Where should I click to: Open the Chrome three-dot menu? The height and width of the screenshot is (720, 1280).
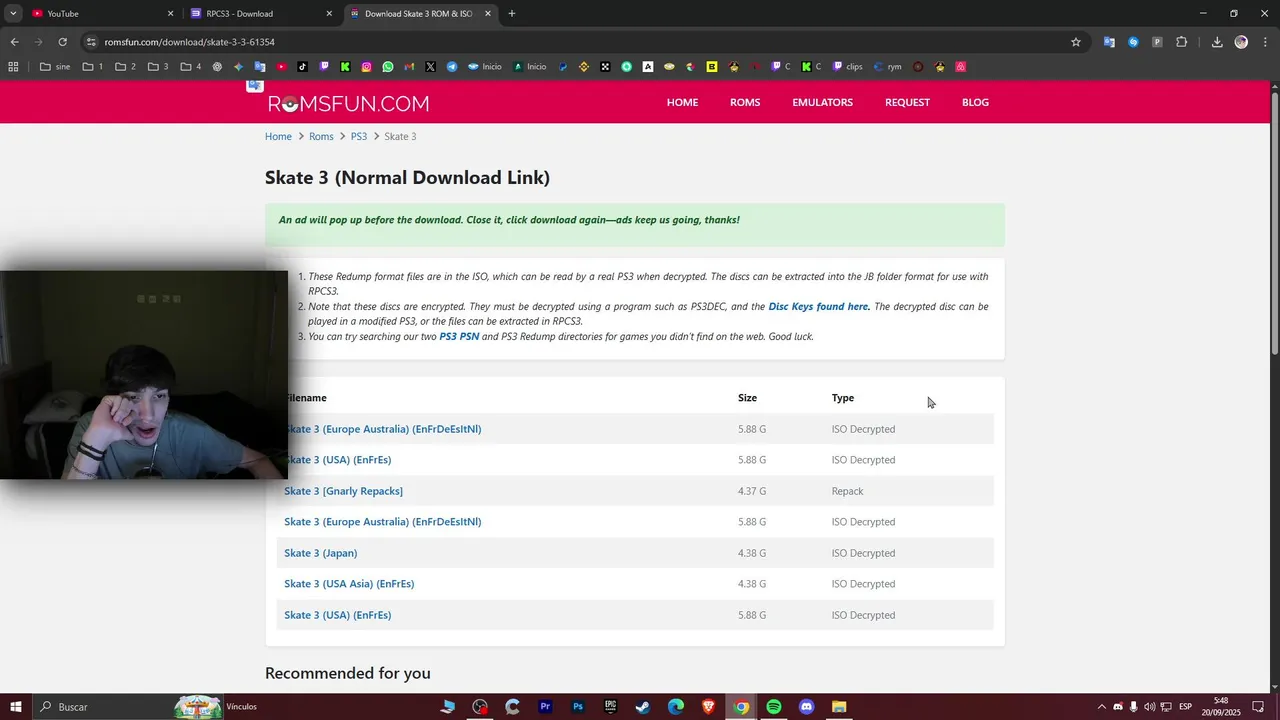[1264, 42]
